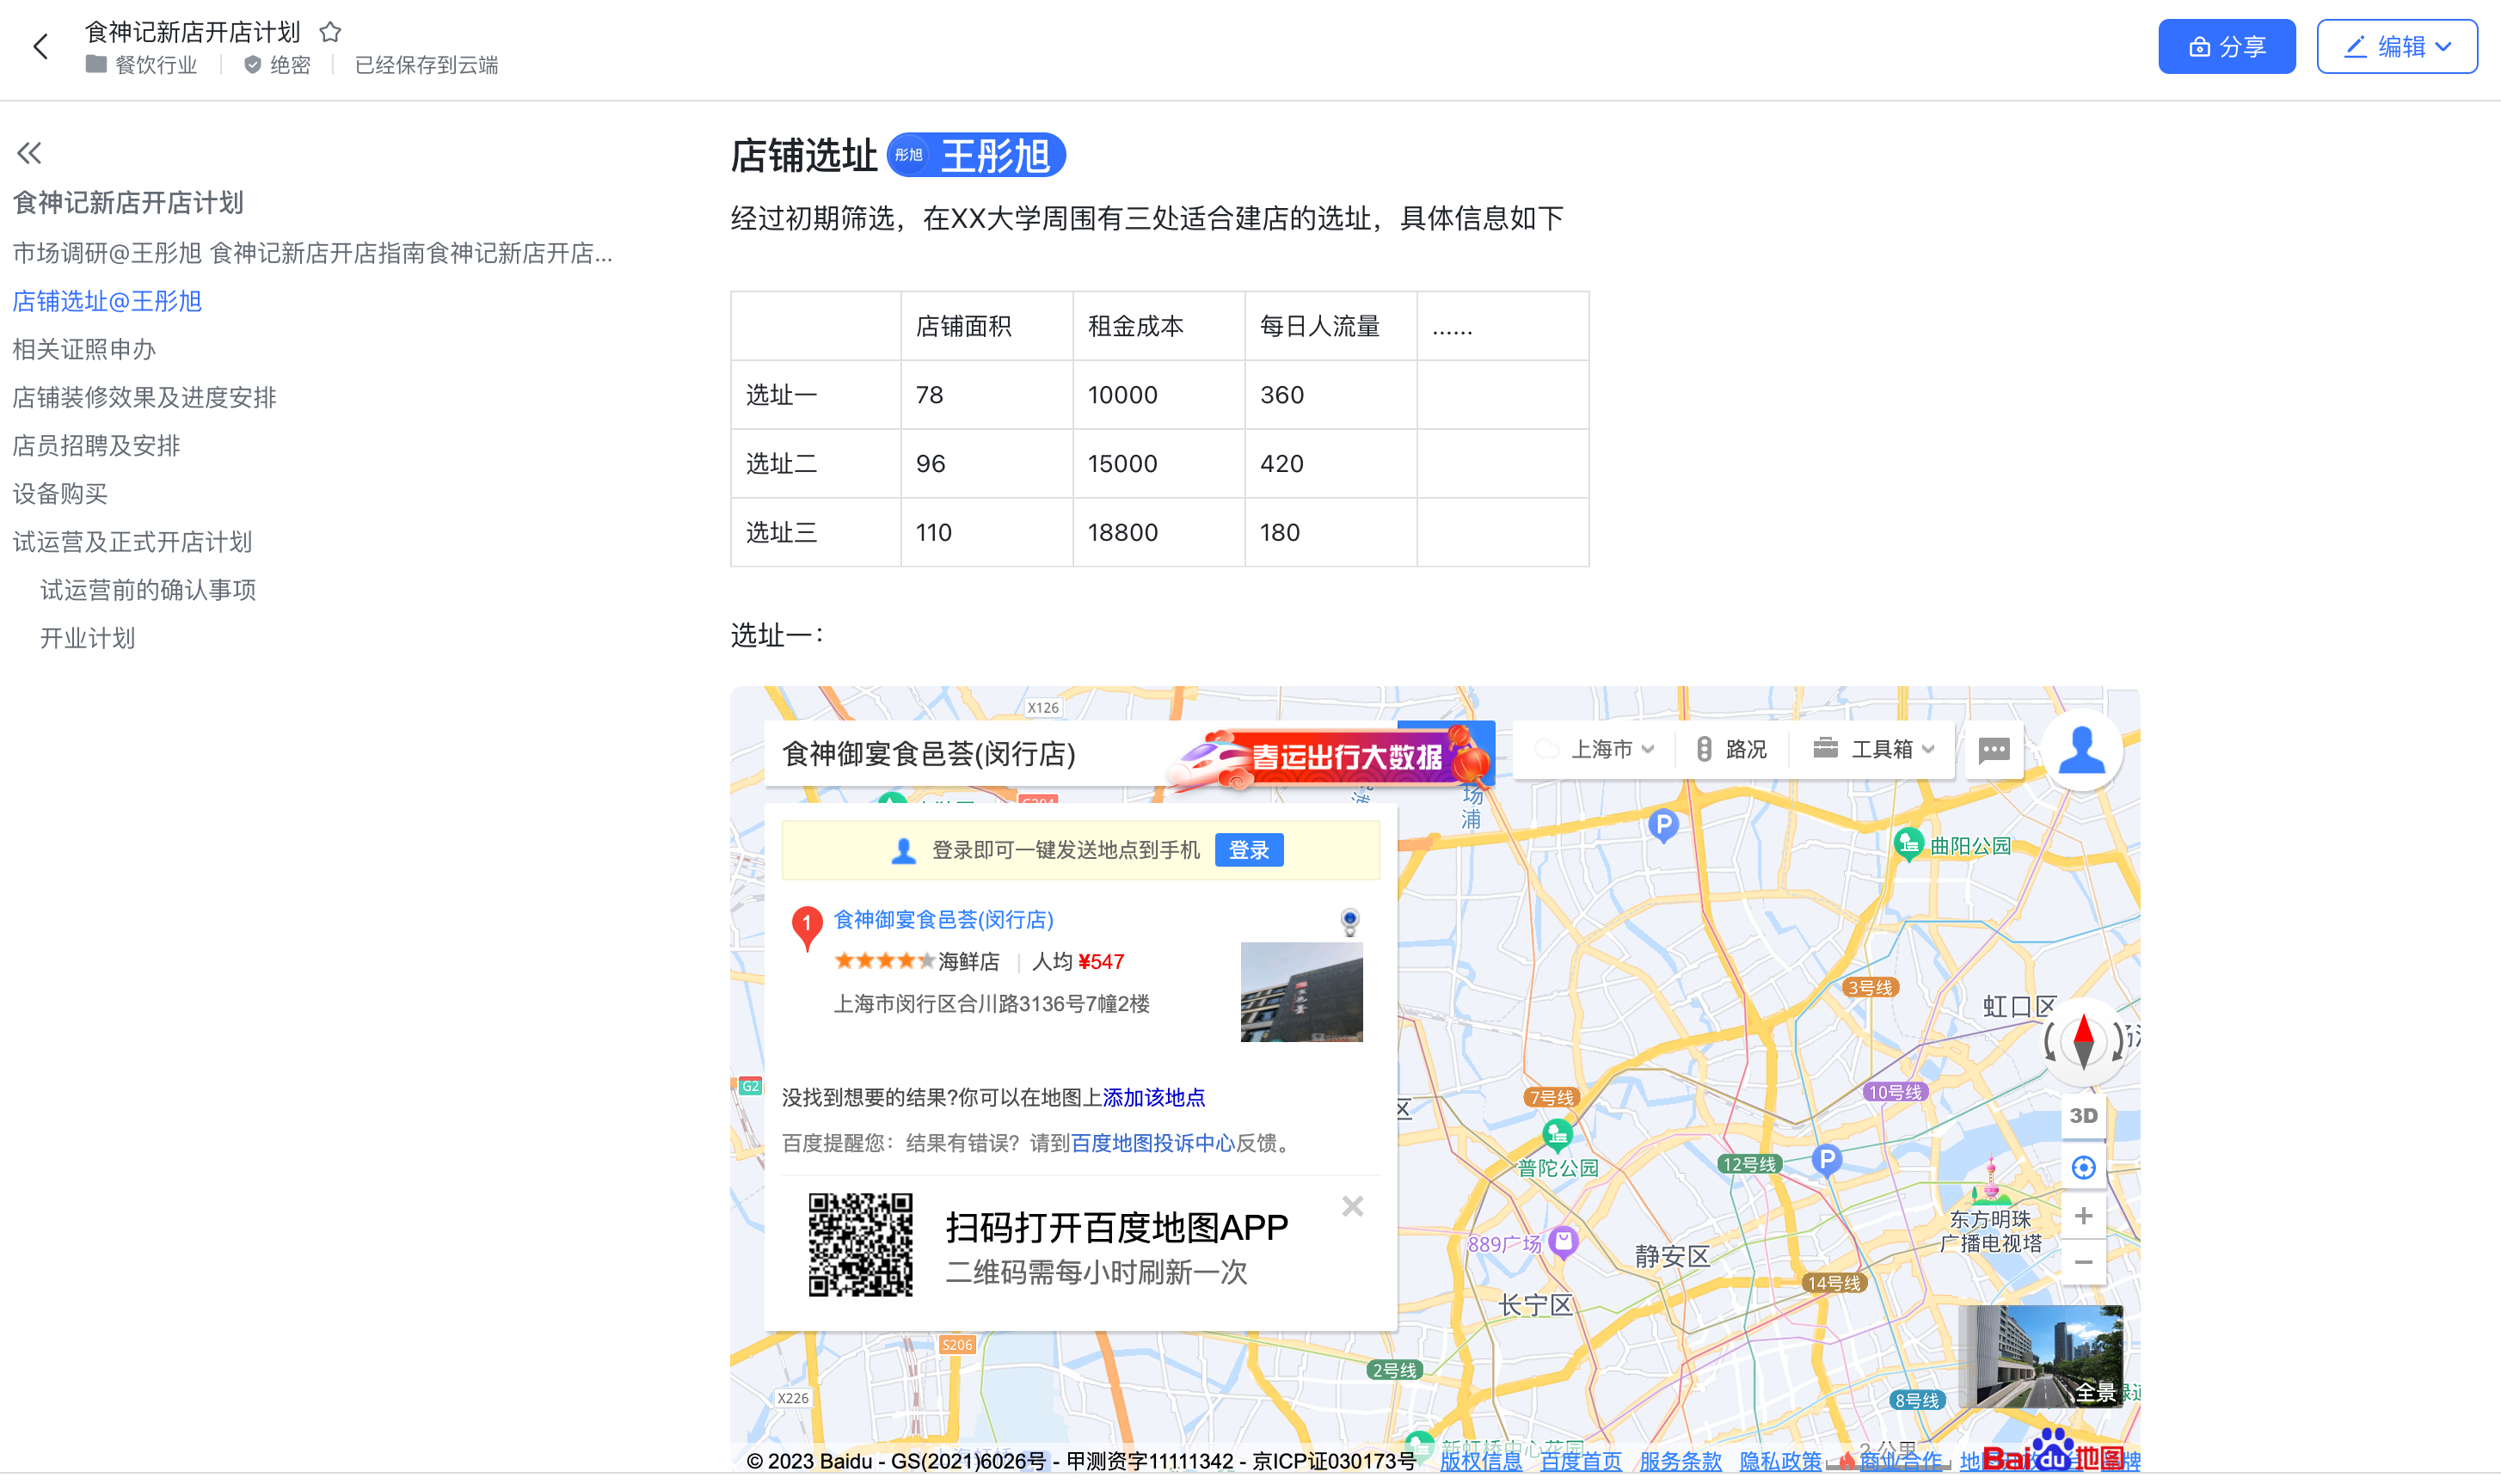Jump to 相关证照申办 section

coord(84,349)
